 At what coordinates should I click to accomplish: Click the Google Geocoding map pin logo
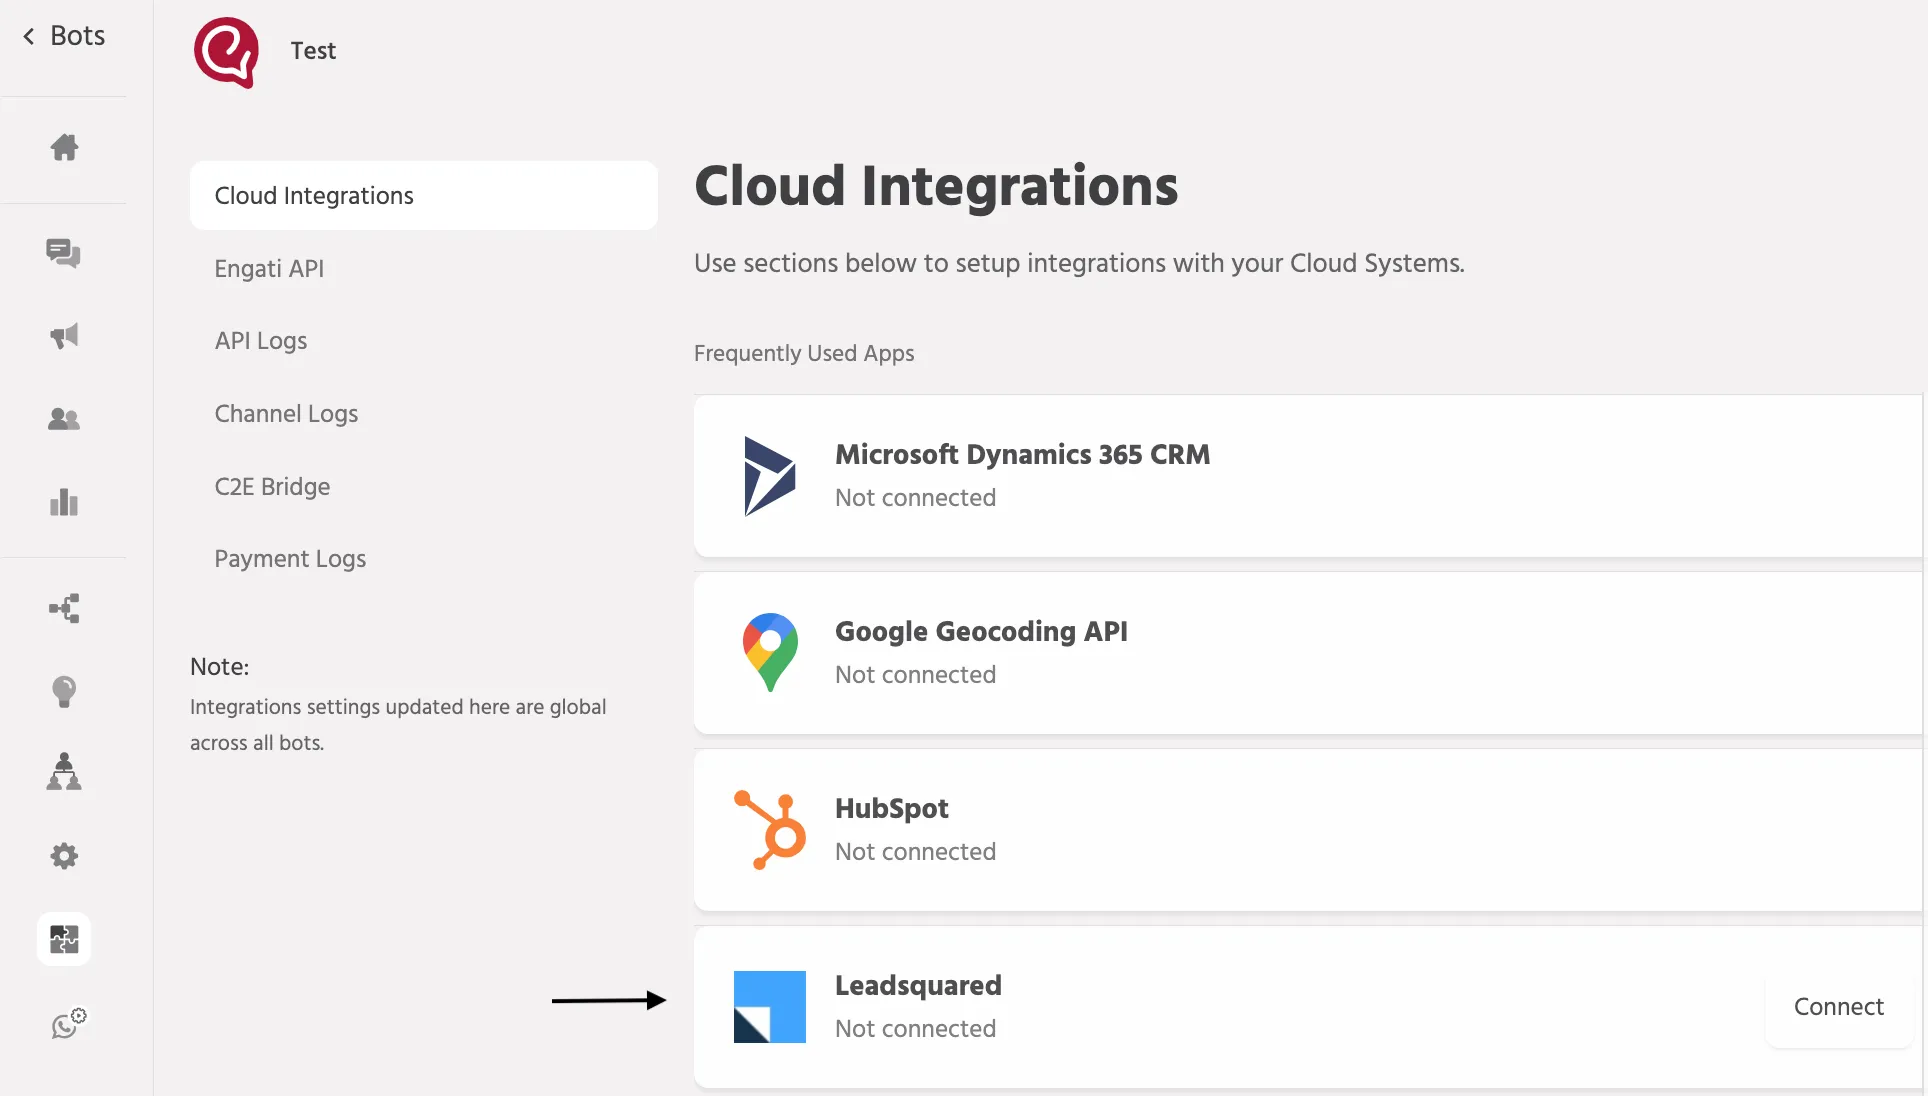770,653
